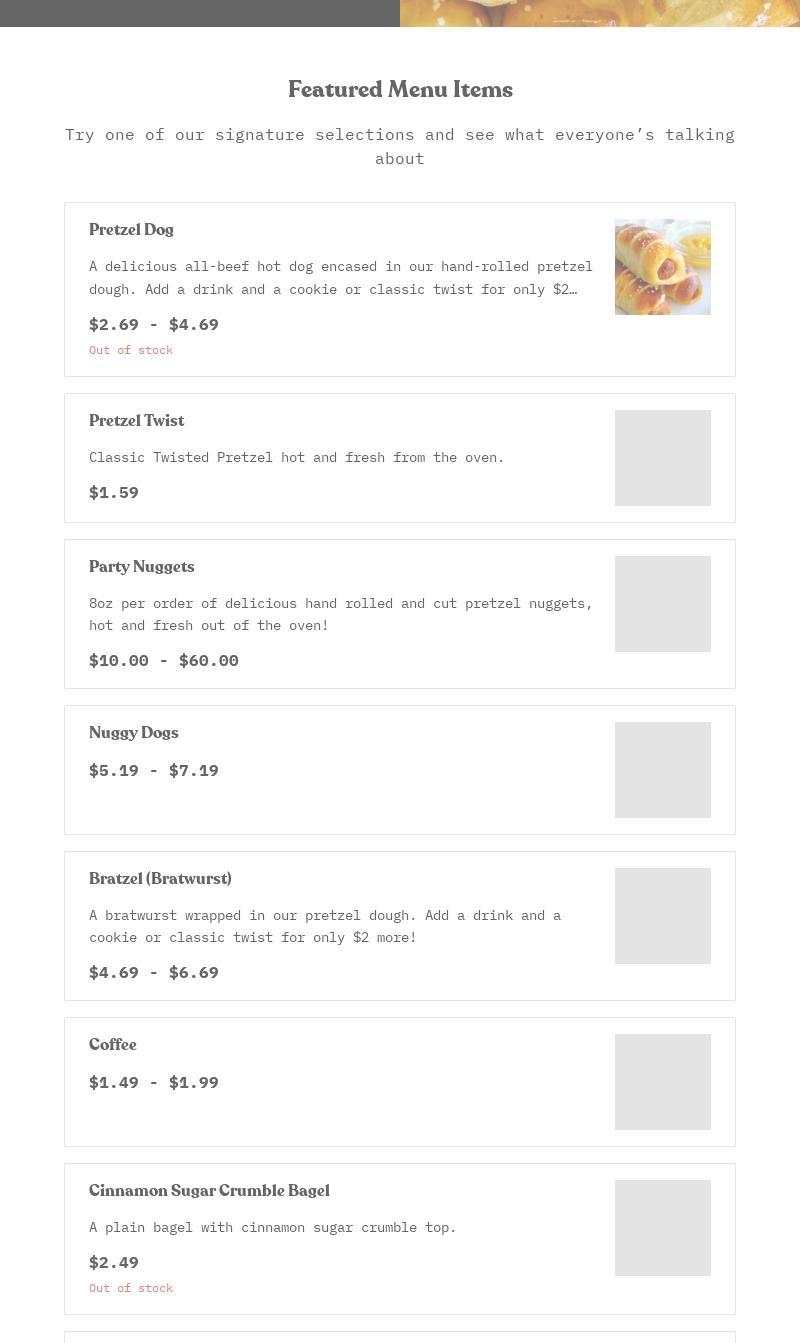
Task: Select the Coffee item title
Action: tap(112, 1045)
